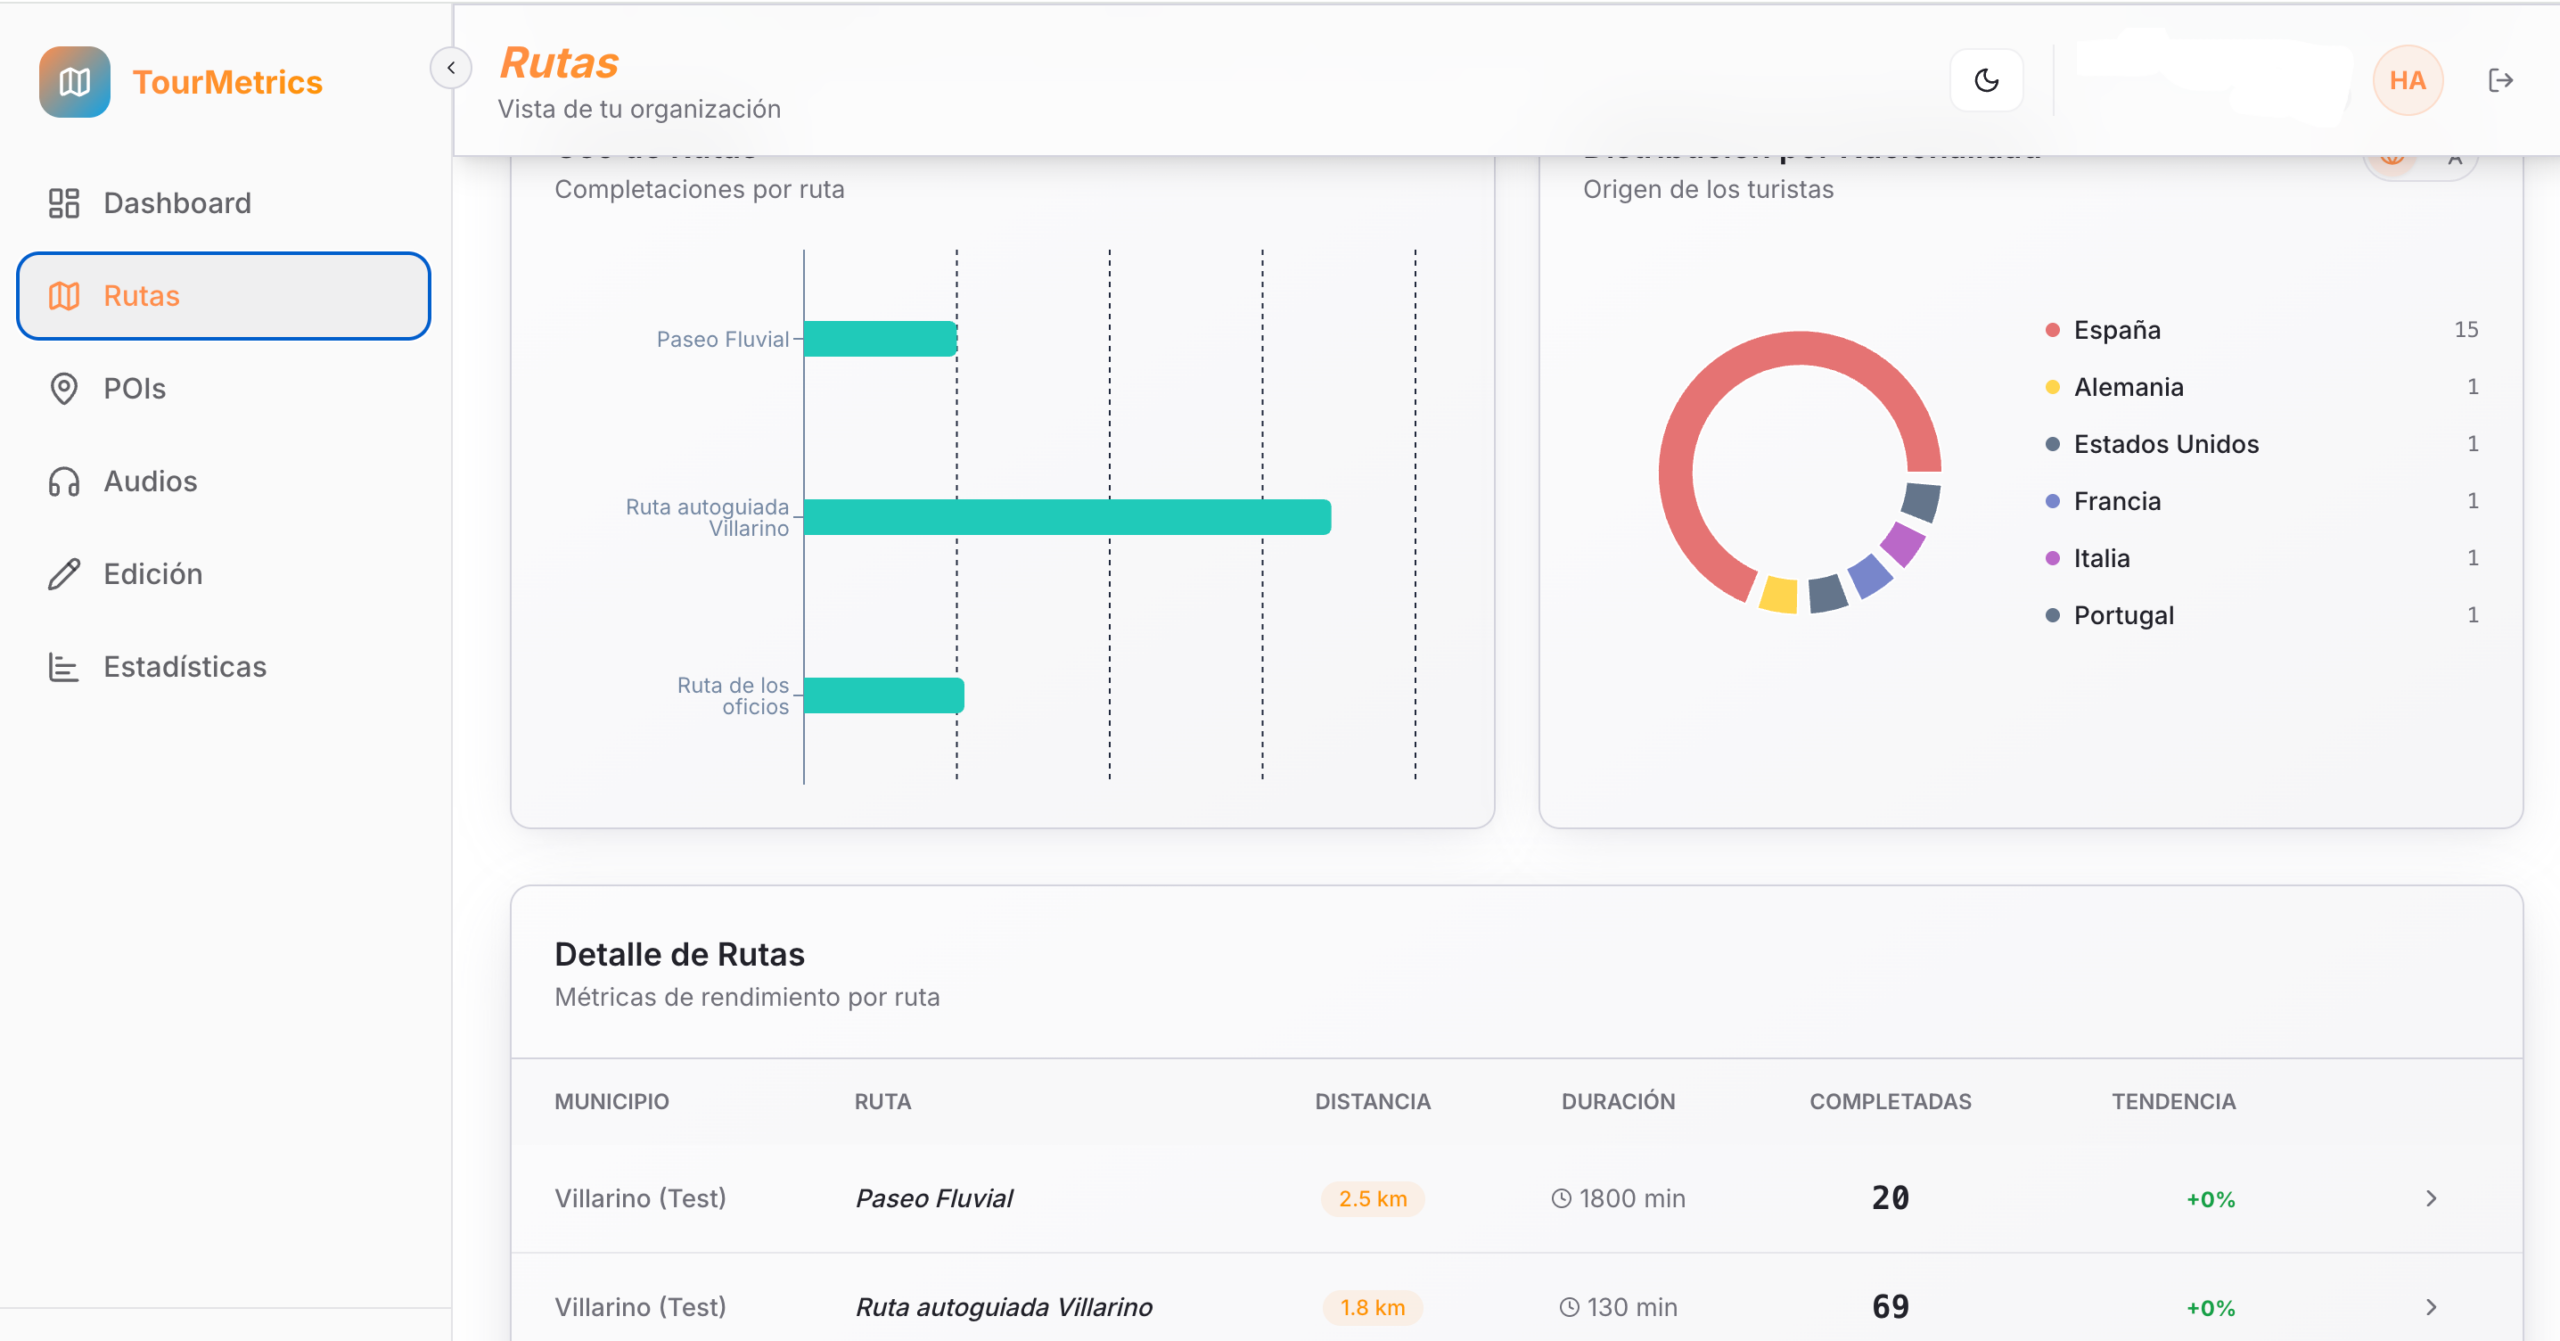
Task: Click the MUNICIPIO column header
Action: click(x=612, y=1101)
